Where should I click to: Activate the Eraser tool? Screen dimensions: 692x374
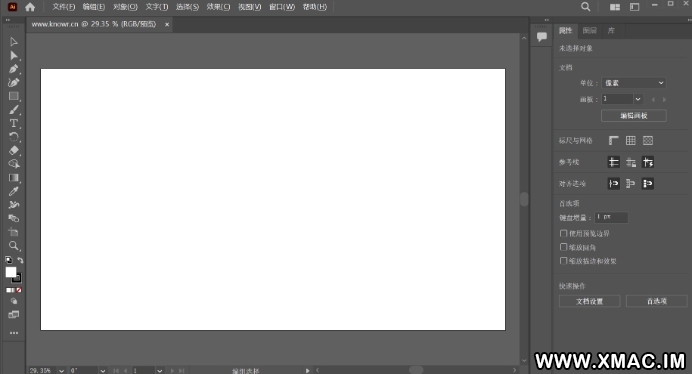click(14, 150)
